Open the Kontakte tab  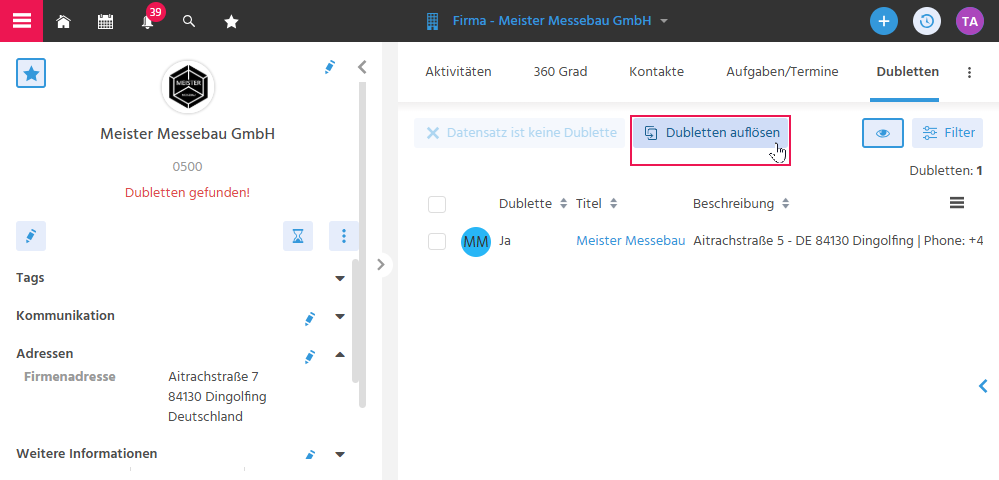coord(656,72)
